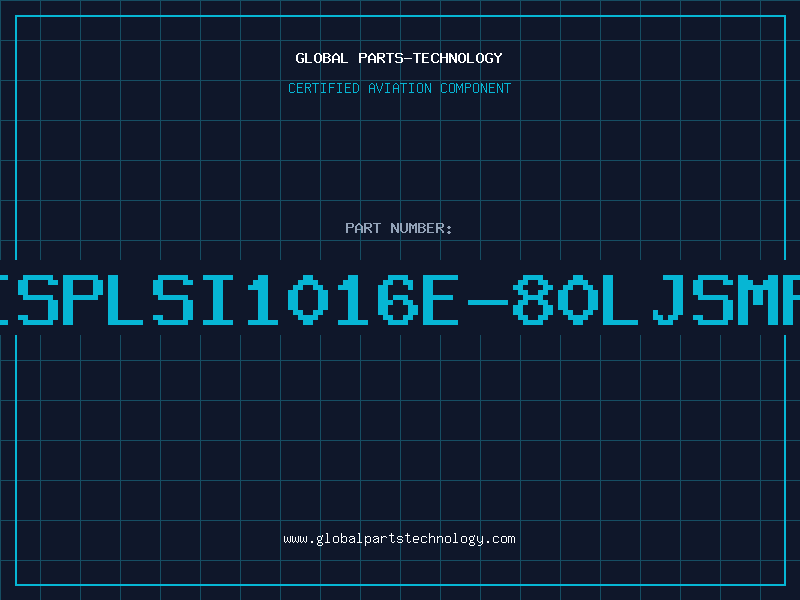Click the PART NUMBER: label
Viewport: 800px width, 600px height.
399,228
